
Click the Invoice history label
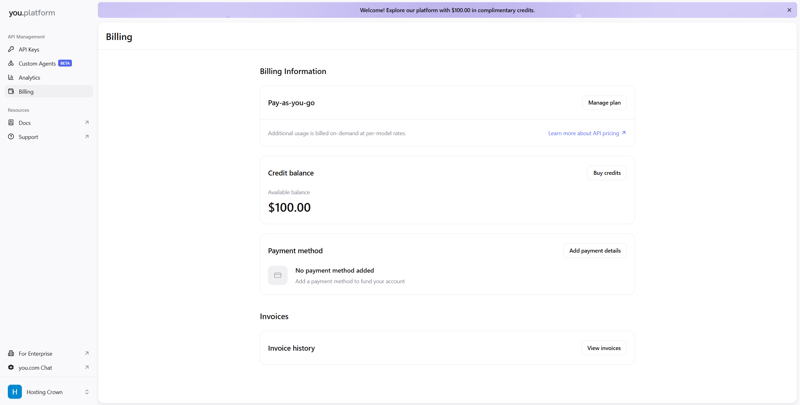291,348
